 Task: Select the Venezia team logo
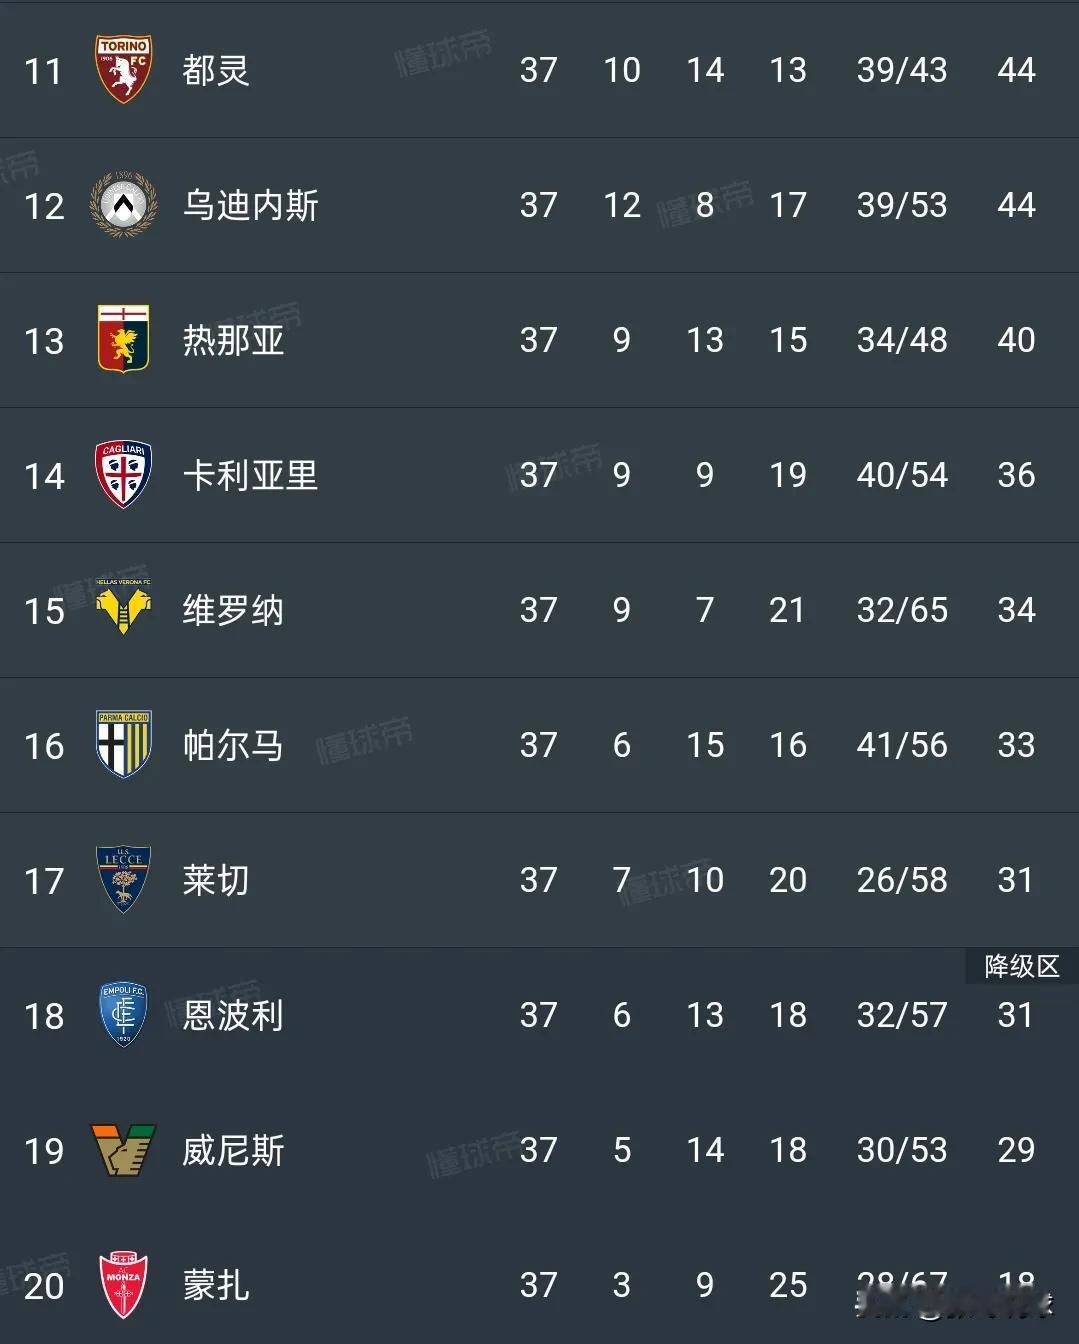click(123, 1150)
